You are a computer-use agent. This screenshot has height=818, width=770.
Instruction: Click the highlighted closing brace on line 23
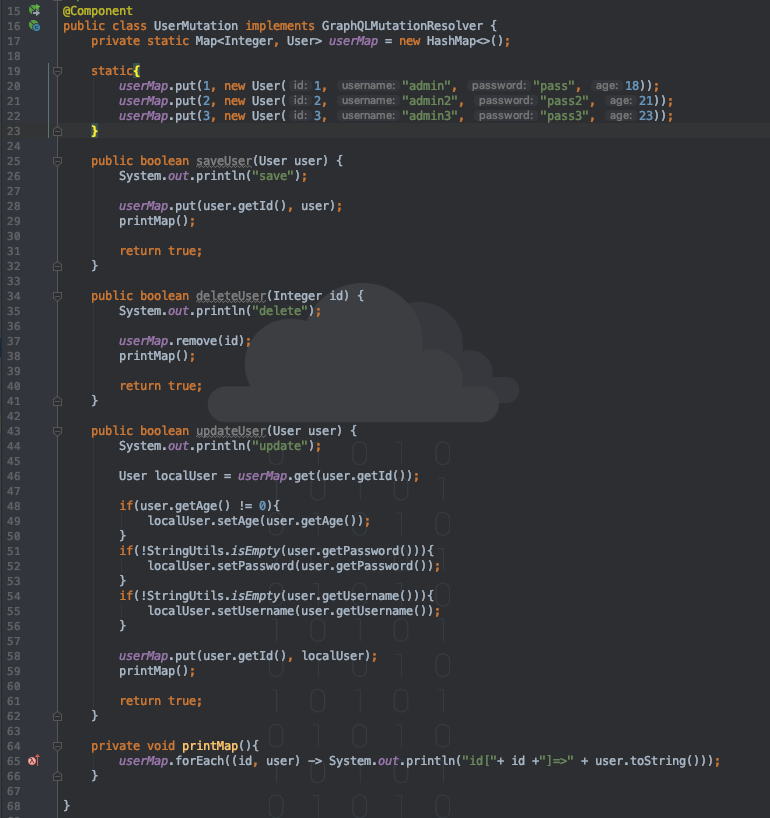pyautogui.click(x=94, y=131)
